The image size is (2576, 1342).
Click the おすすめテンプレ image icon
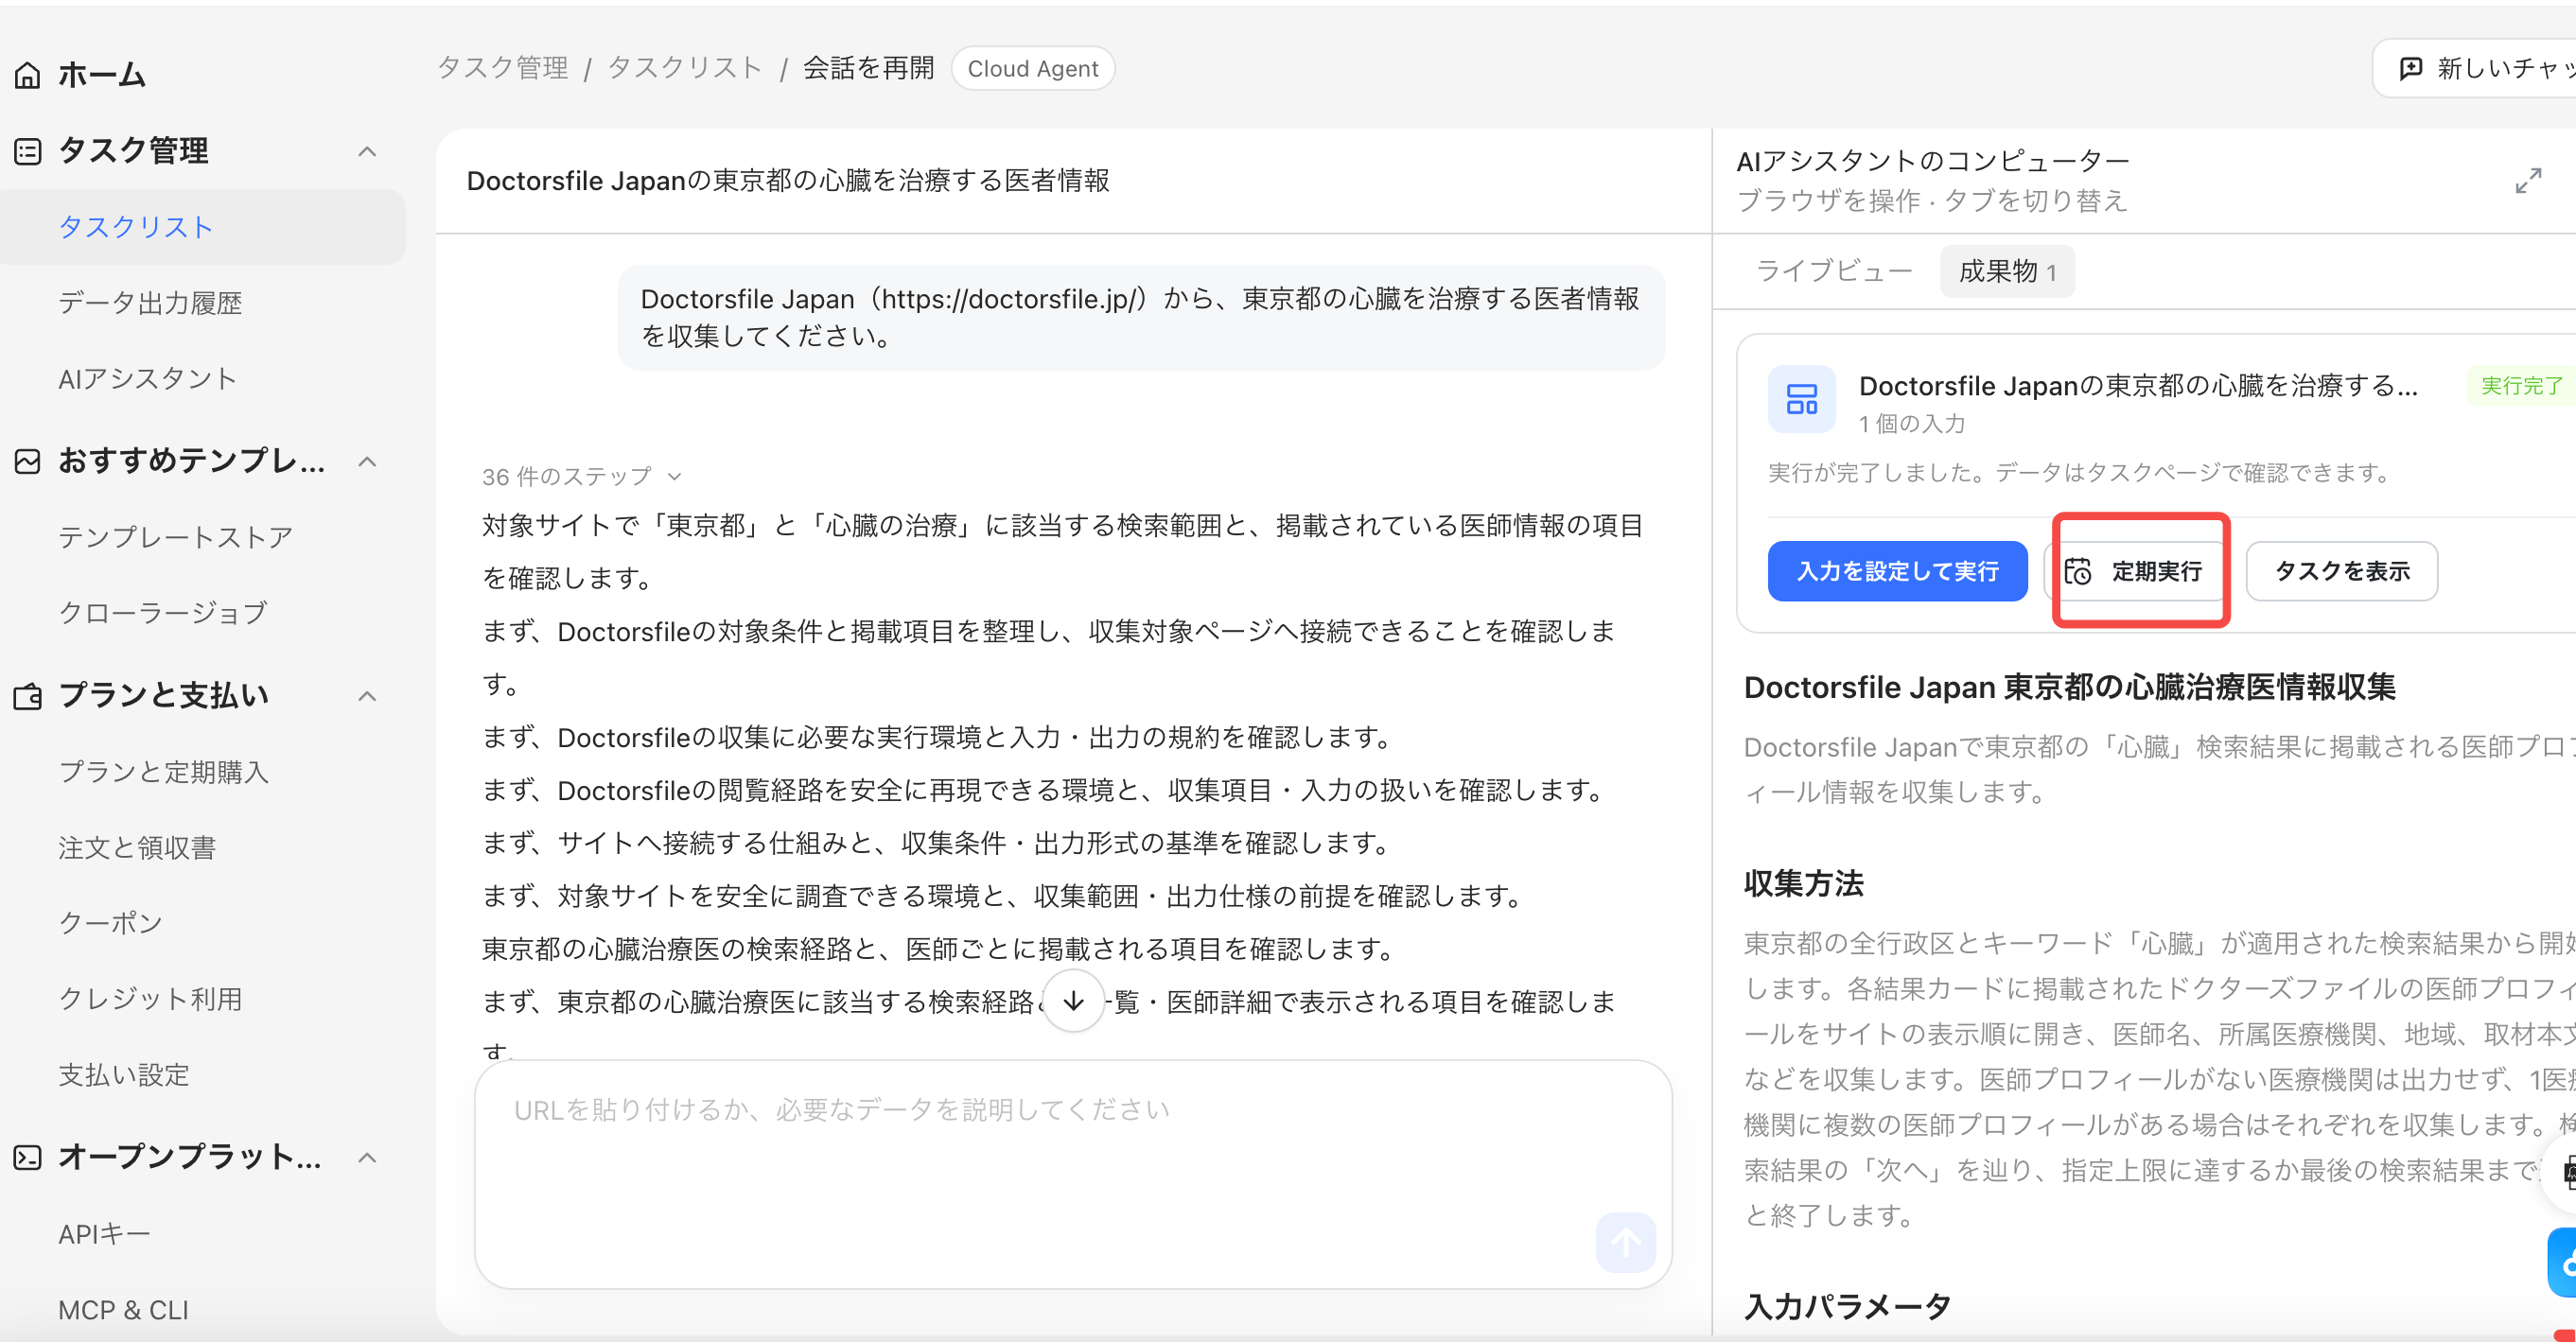(x=28, y=461)
